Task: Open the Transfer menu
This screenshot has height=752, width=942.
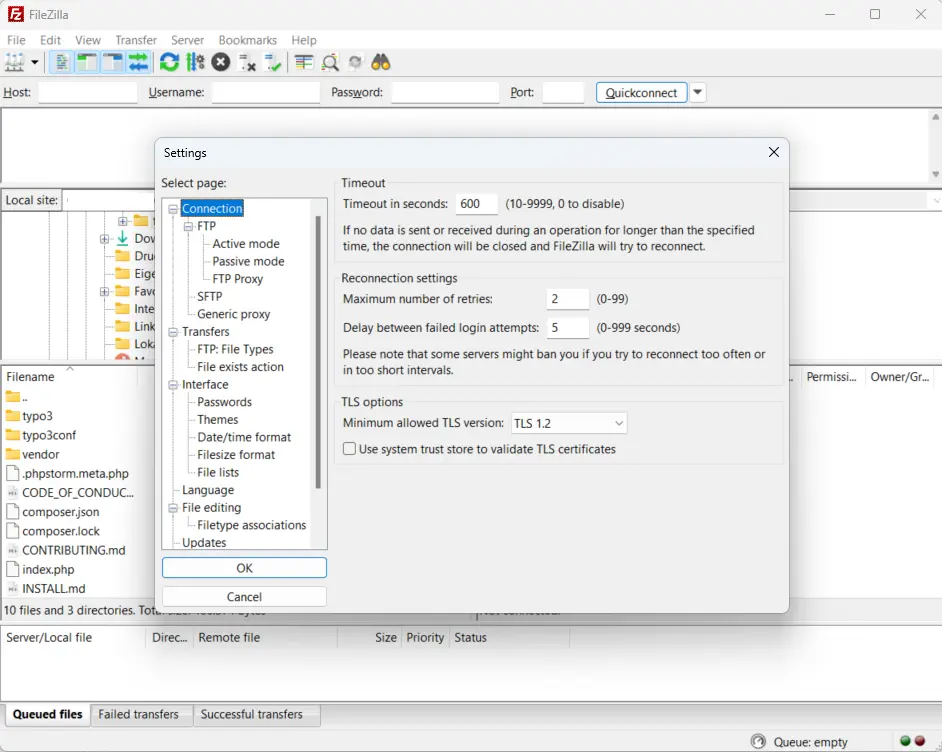Action: 135,40
